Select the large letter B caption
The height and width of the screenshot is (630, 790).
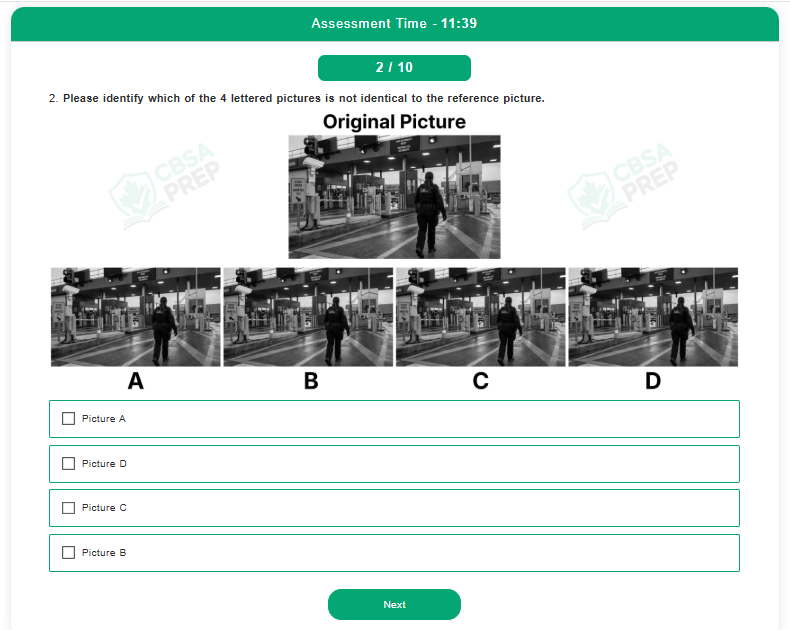311,381
